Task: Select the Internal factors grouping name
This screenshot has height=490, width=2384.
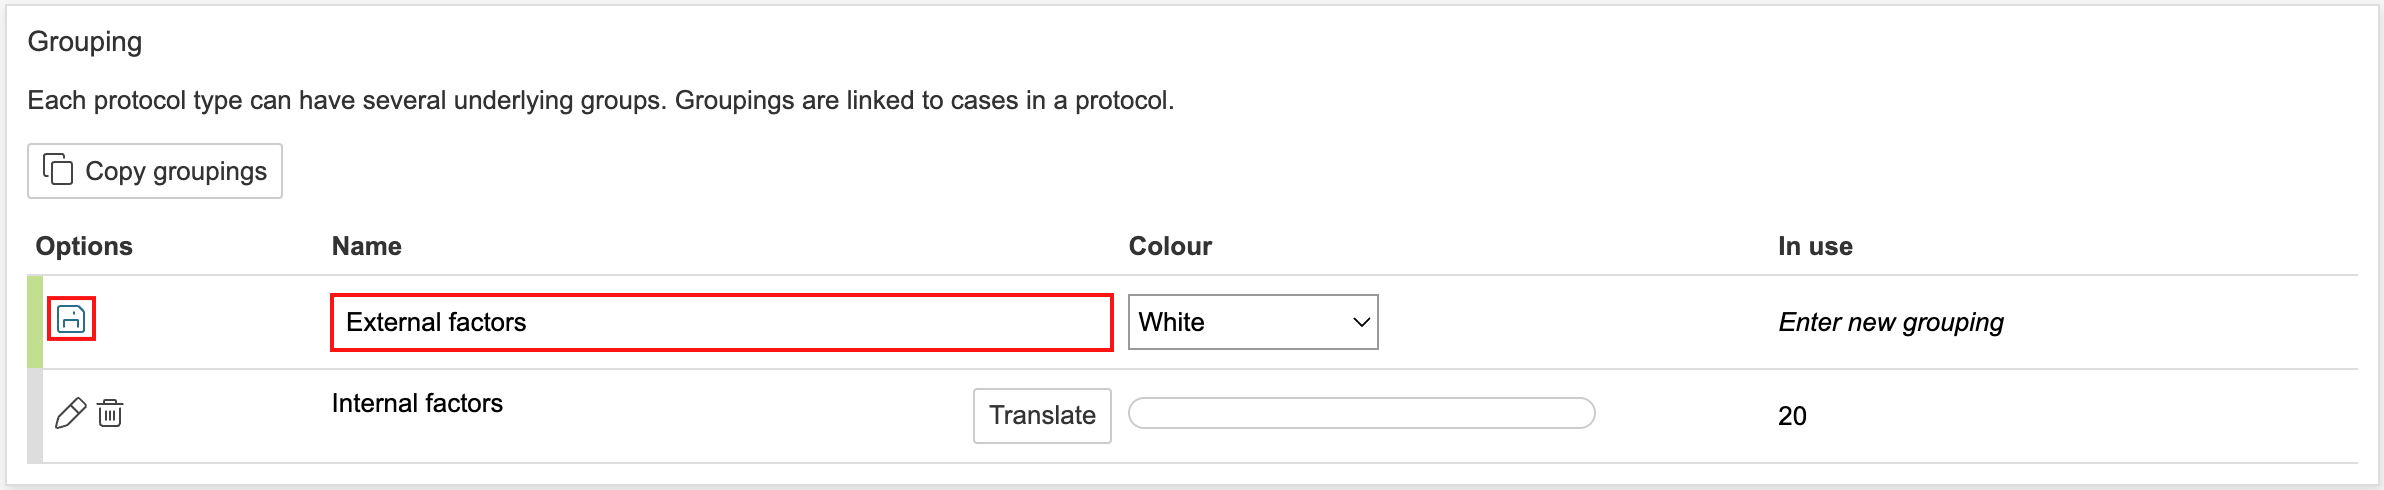Action: tap(417, 403)
